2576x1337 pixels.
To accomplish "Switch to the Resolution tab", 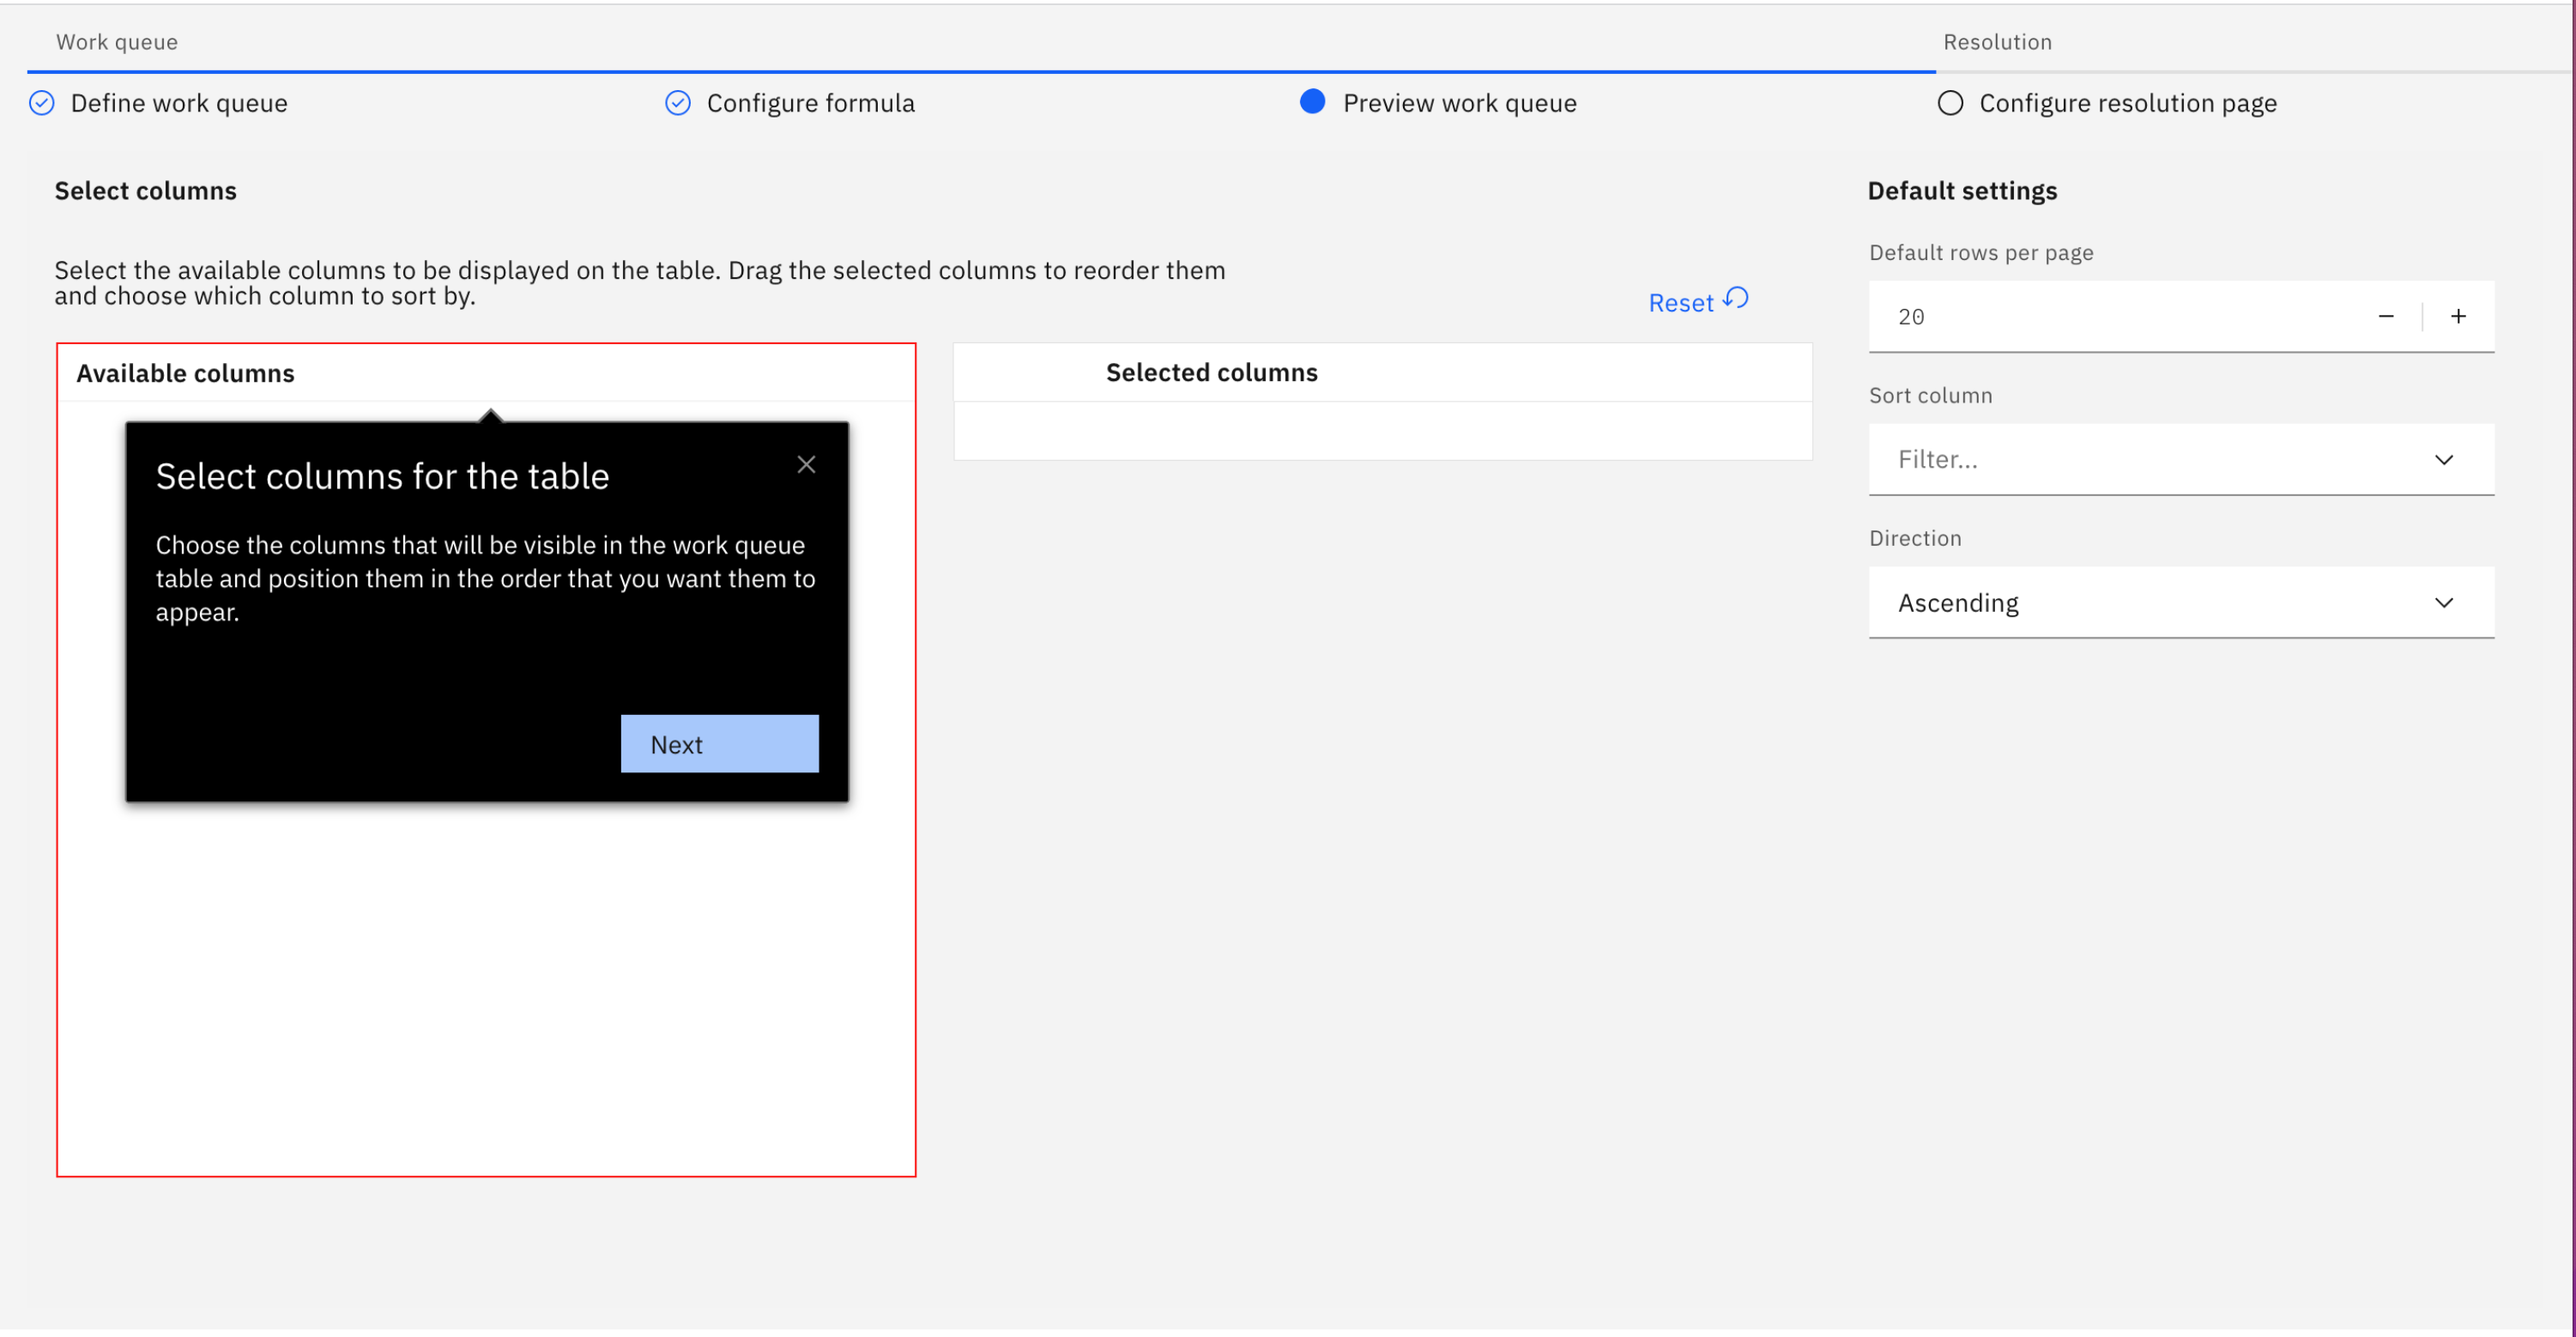I will point(1997,42).
